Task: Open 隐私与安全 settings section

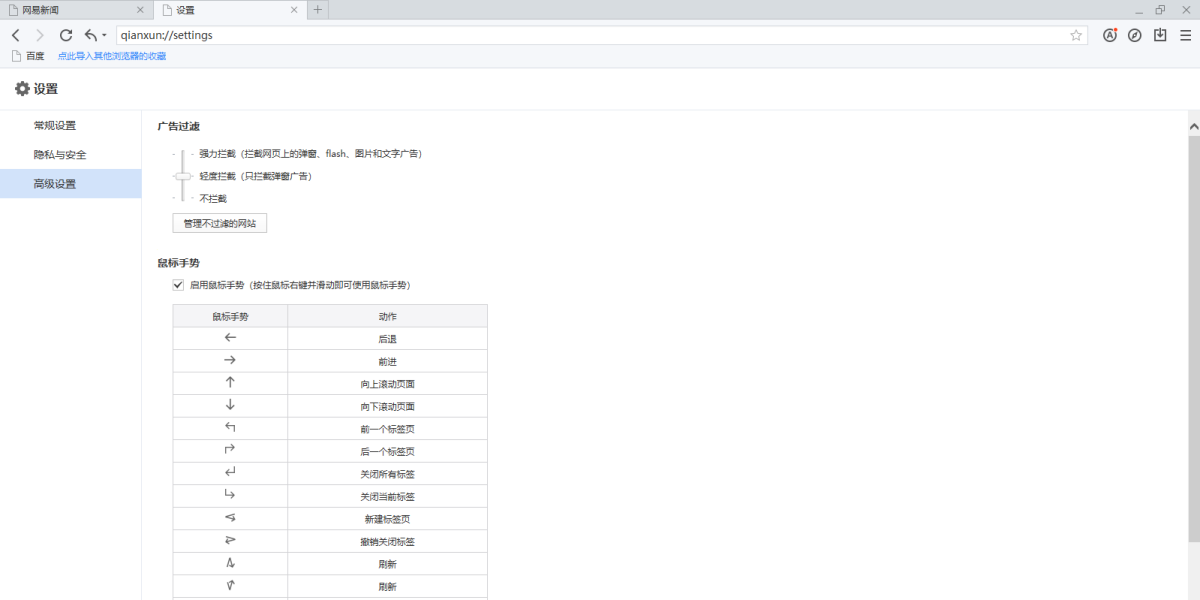Action: coord(60,155)
